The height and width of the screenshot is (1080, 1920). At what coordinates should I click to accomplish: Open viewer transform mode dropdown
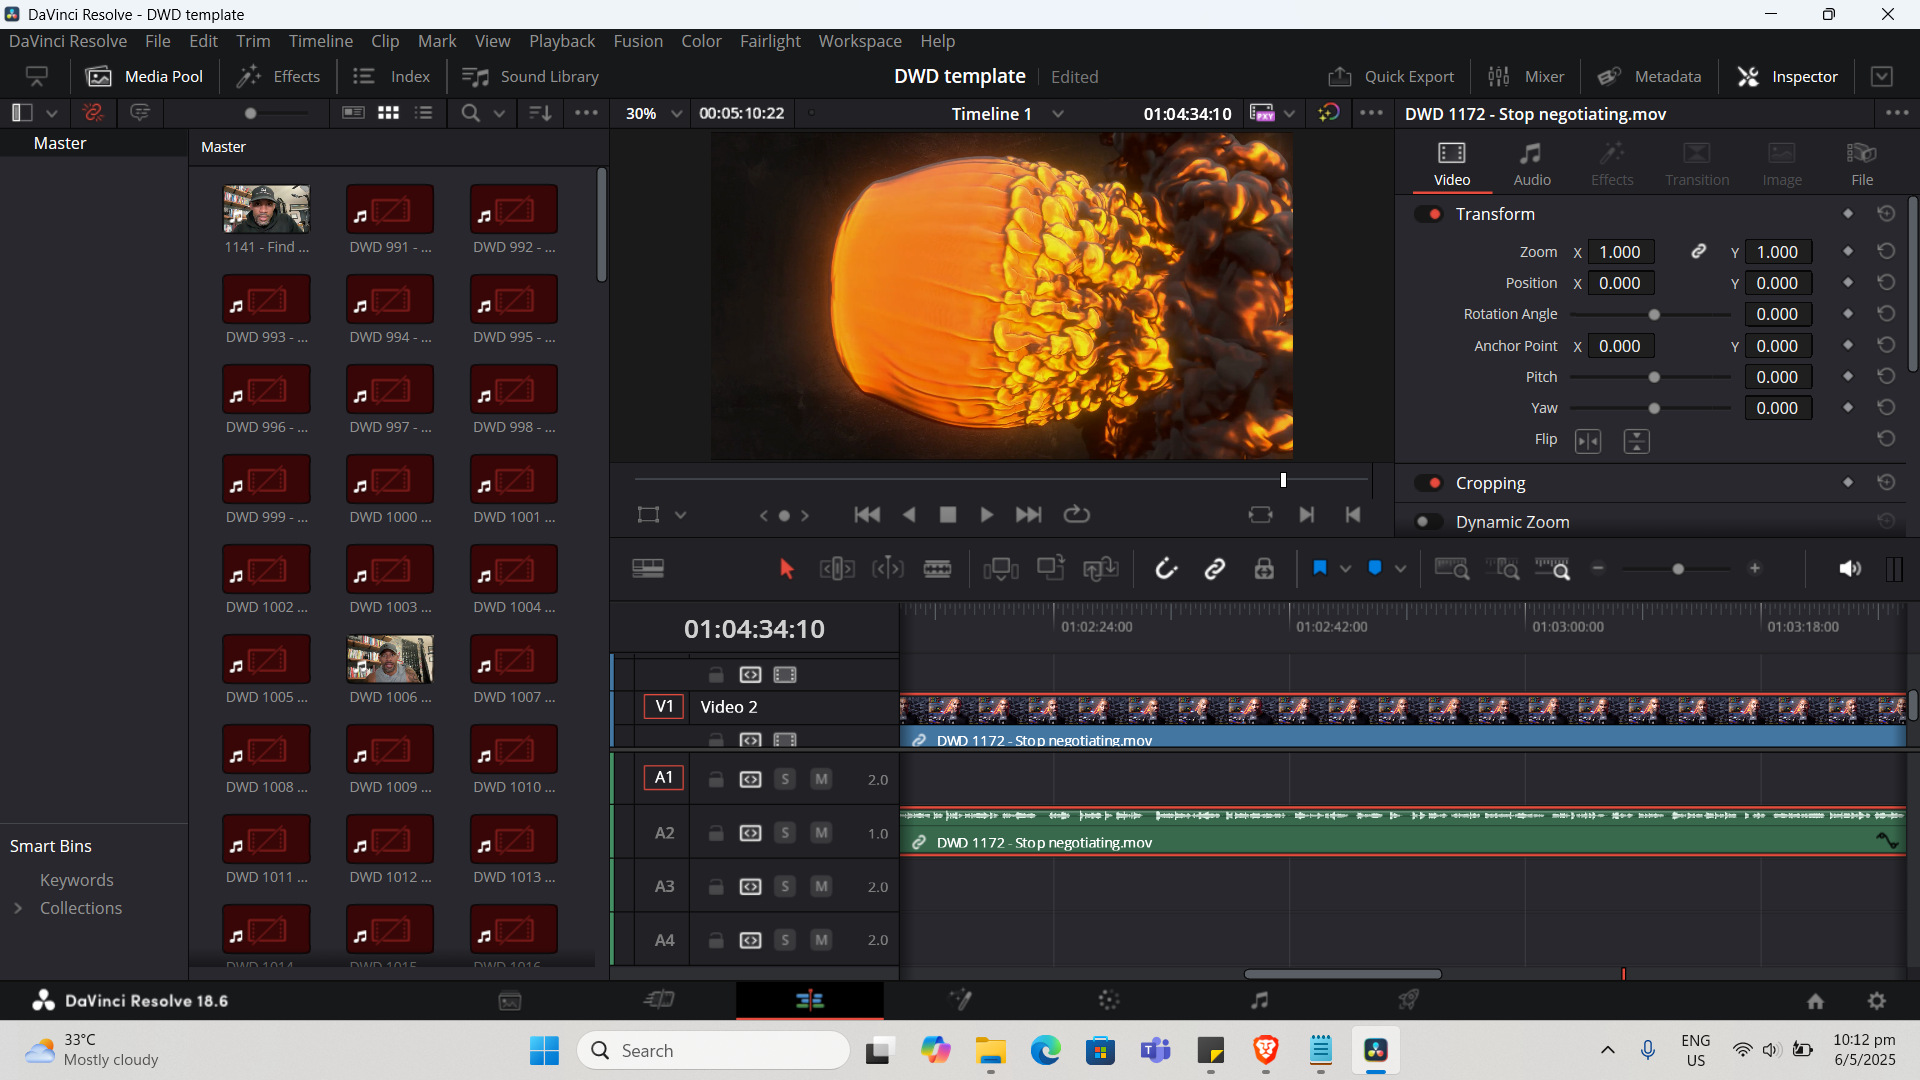[680, 515]
